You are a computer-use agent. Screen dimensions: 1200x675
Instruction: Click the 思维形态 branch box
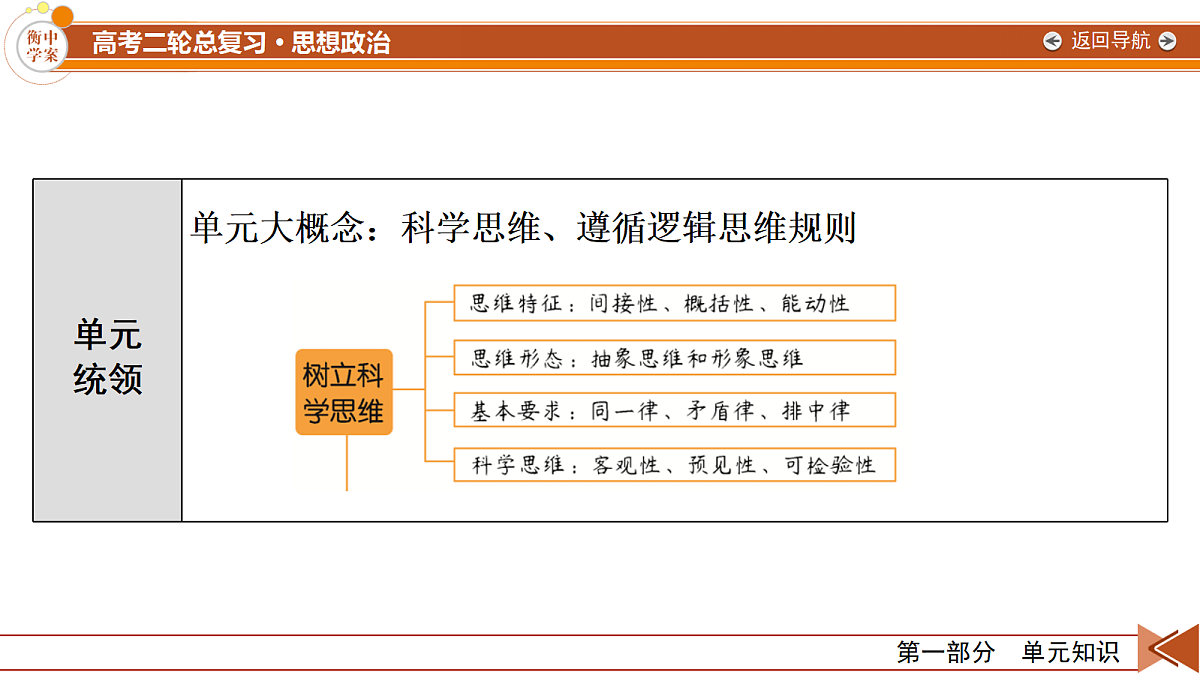pos(675,357)
